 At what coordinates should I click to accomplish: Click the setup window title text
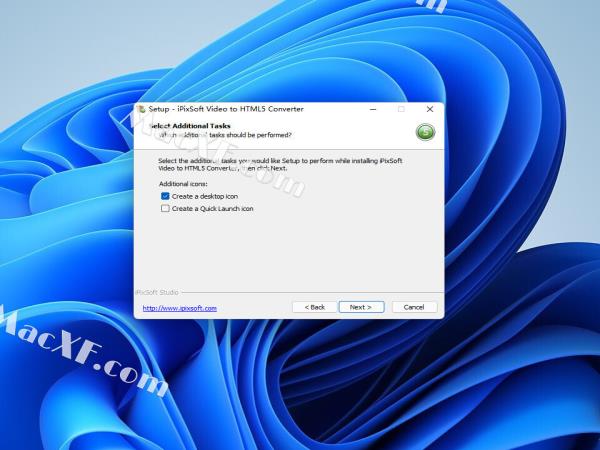click(226, 109)
